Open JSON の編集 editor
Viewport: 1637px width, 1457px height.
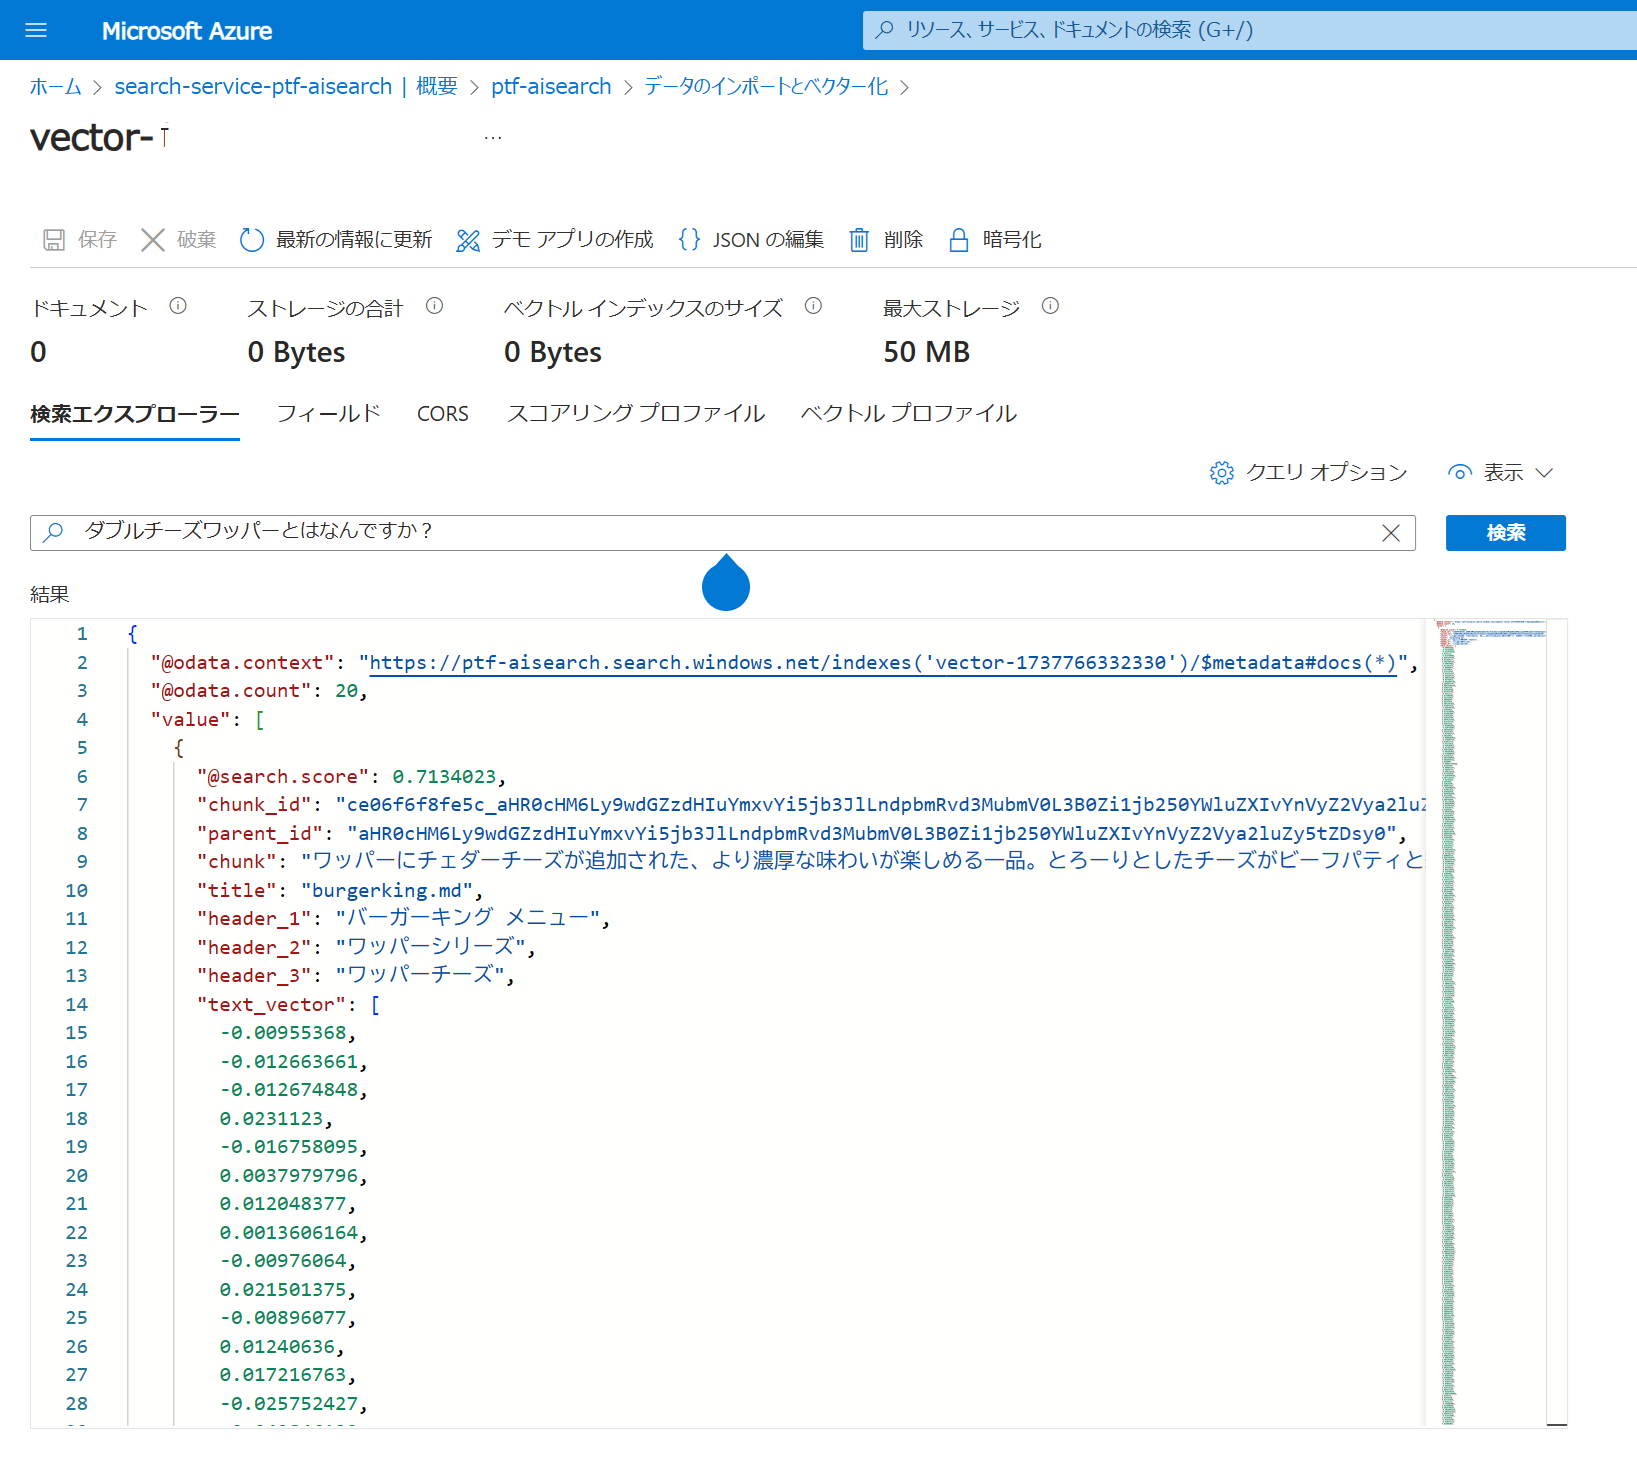(x=751, y=240)
